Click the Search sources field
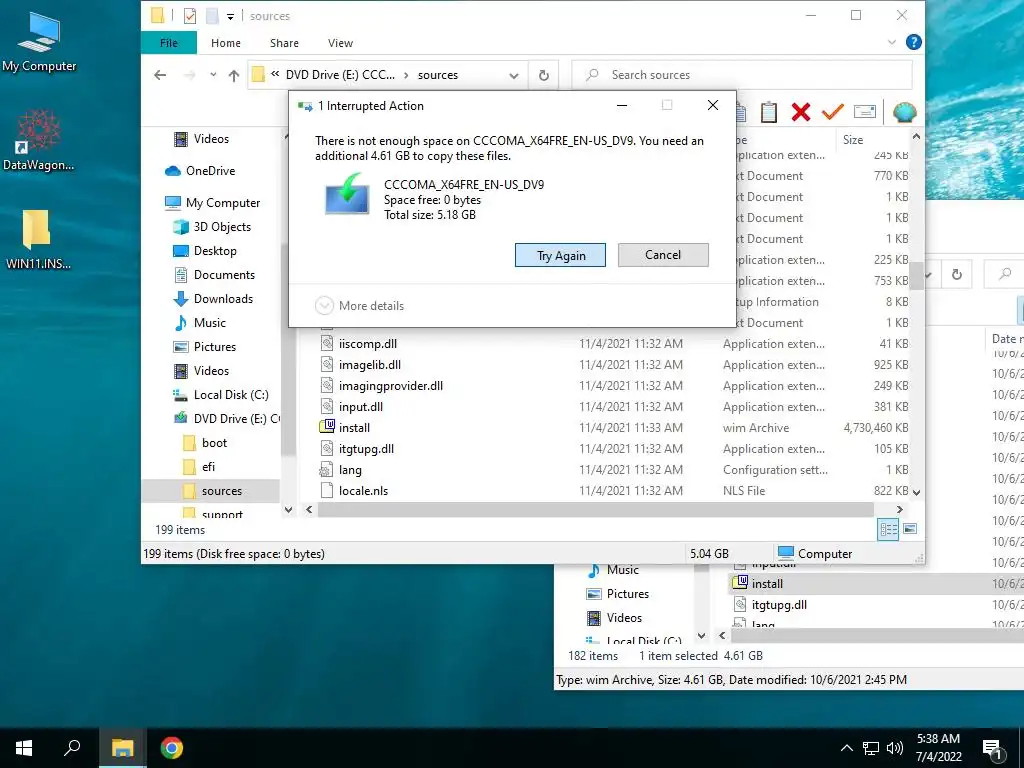 pyautogui.click(x=742, y=75)
